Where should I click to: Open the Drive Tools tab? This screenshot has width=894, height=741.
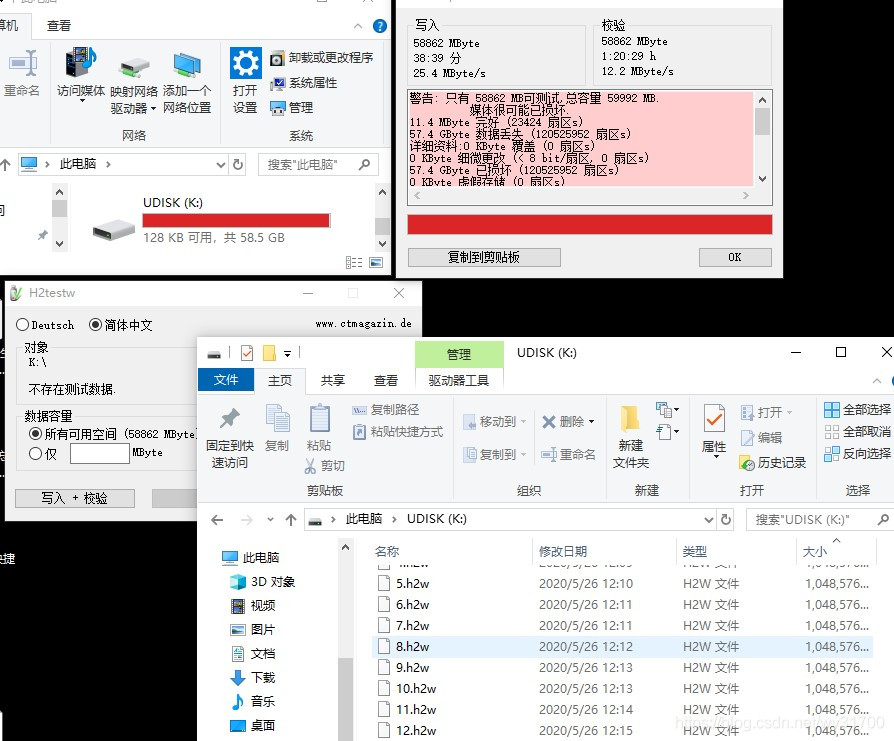click(x=459, y=380)
